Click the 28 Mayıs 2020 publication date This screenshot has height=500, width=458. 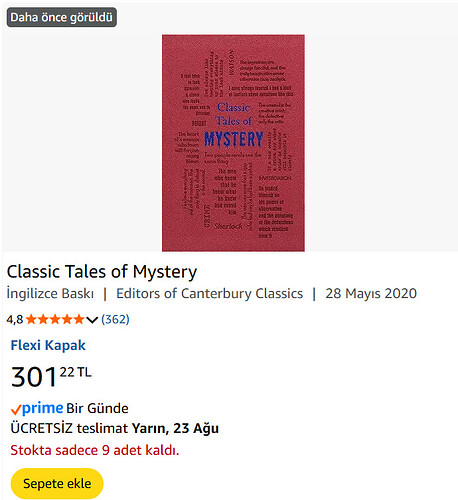pos(371,293)
